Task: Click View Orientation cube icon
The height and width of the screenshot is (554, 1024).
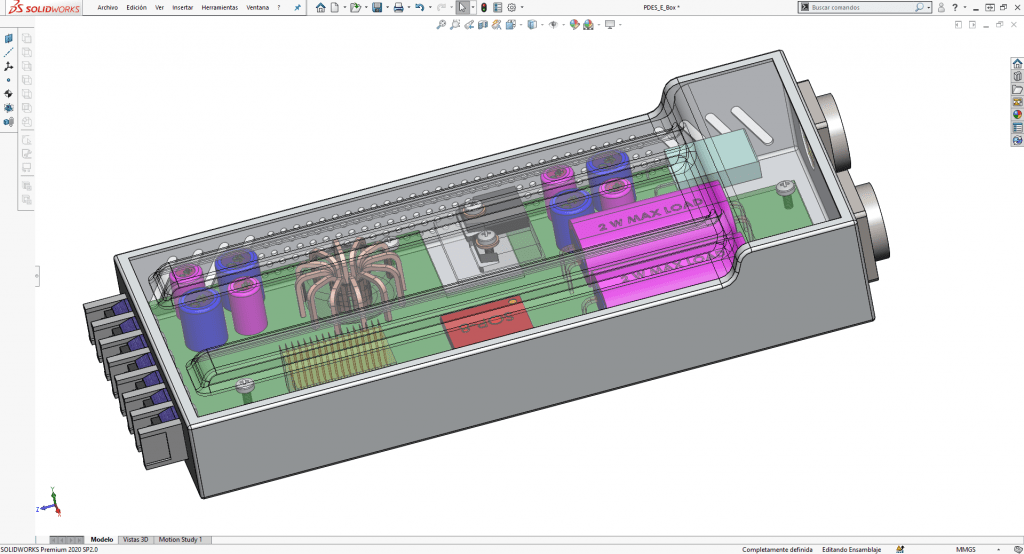Action: (x=511, y=25)
